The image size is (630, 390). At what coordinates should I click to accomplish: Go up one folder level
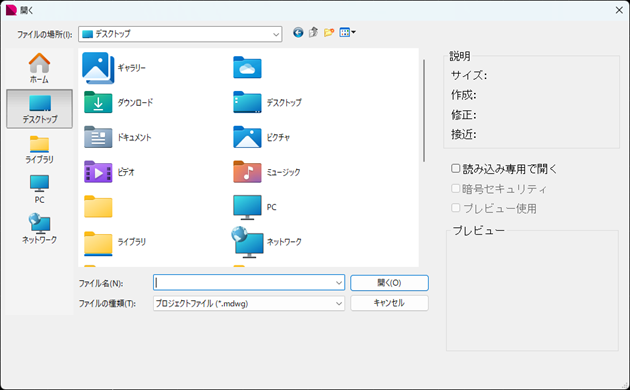point(313,33)
